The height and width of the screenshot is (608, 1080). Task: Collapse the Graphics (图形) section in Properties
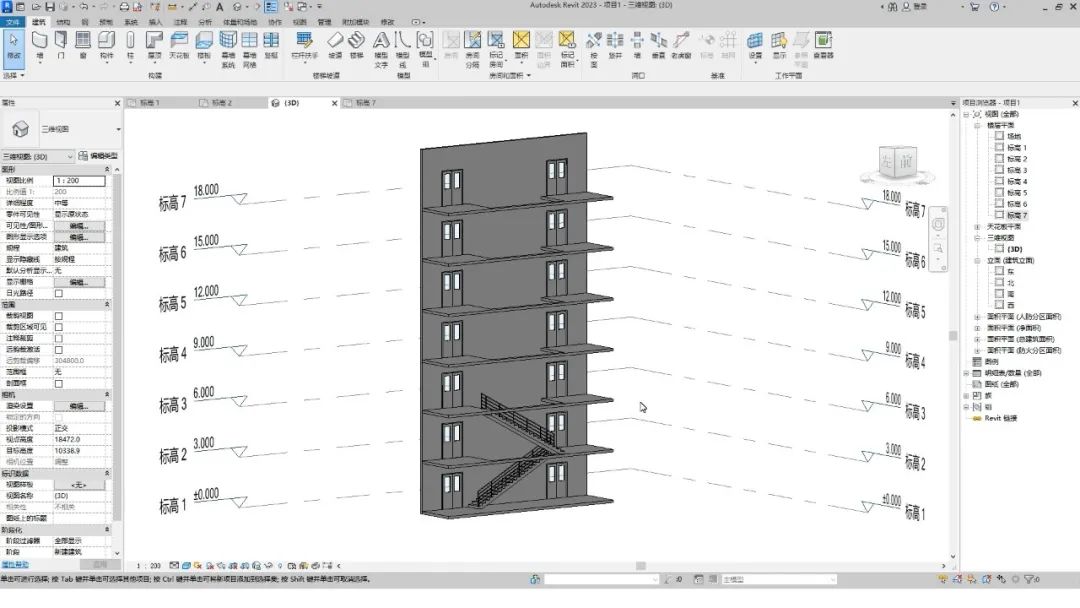click(x=107, y=169)
